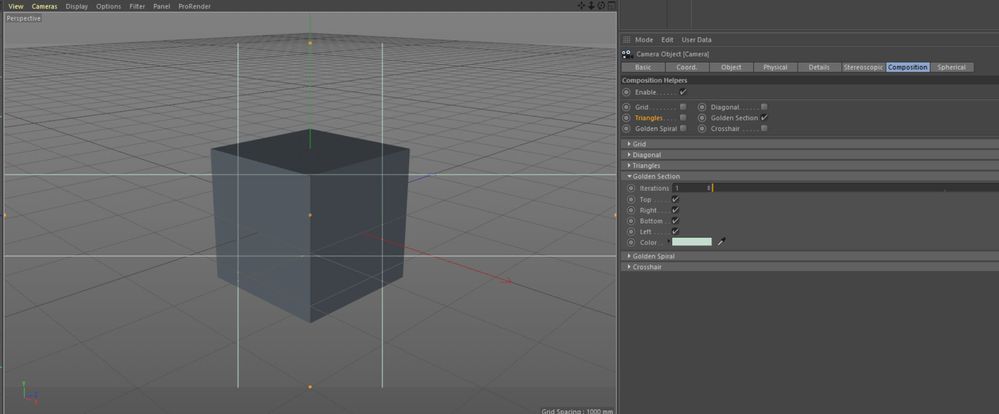Enable the Crosshair helper checkbox
The image size is (999, 414).
click(x=764, y=128)
